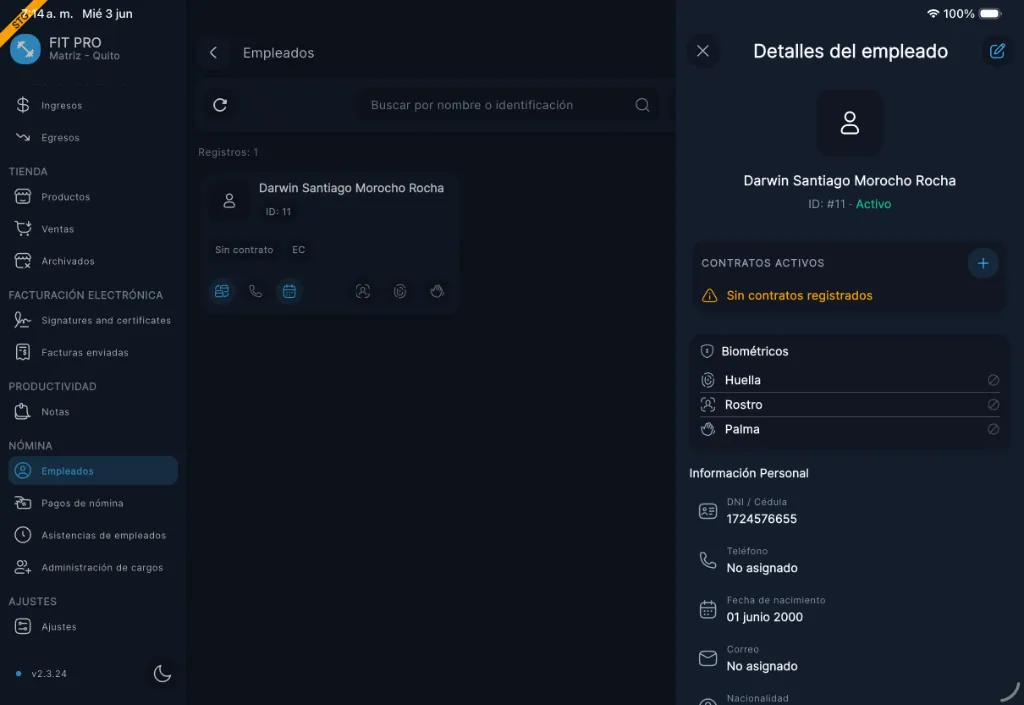
Task: Edit the employee details
Action: 997,51
